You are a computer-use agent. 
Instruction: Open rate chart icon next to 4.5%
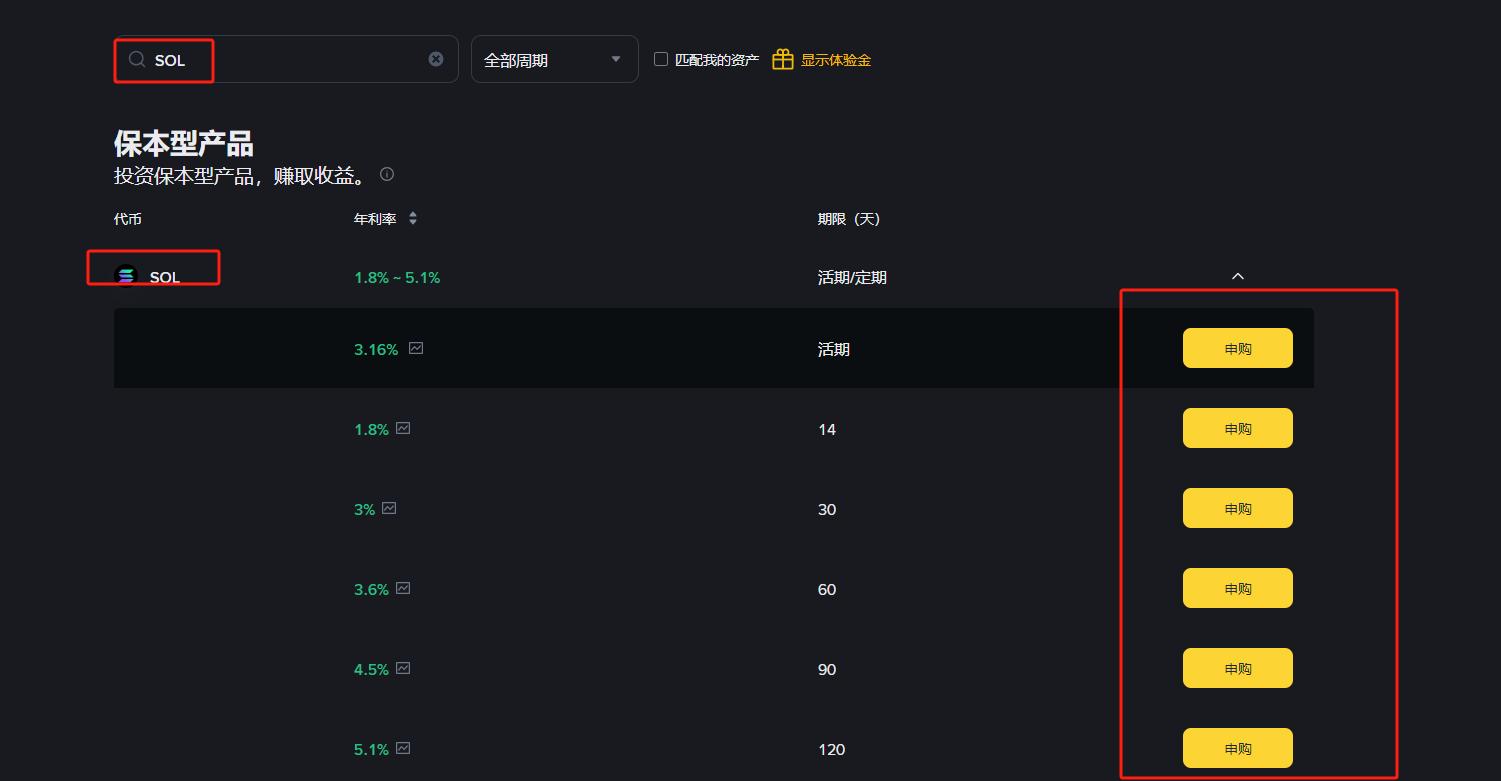(403, 669)
